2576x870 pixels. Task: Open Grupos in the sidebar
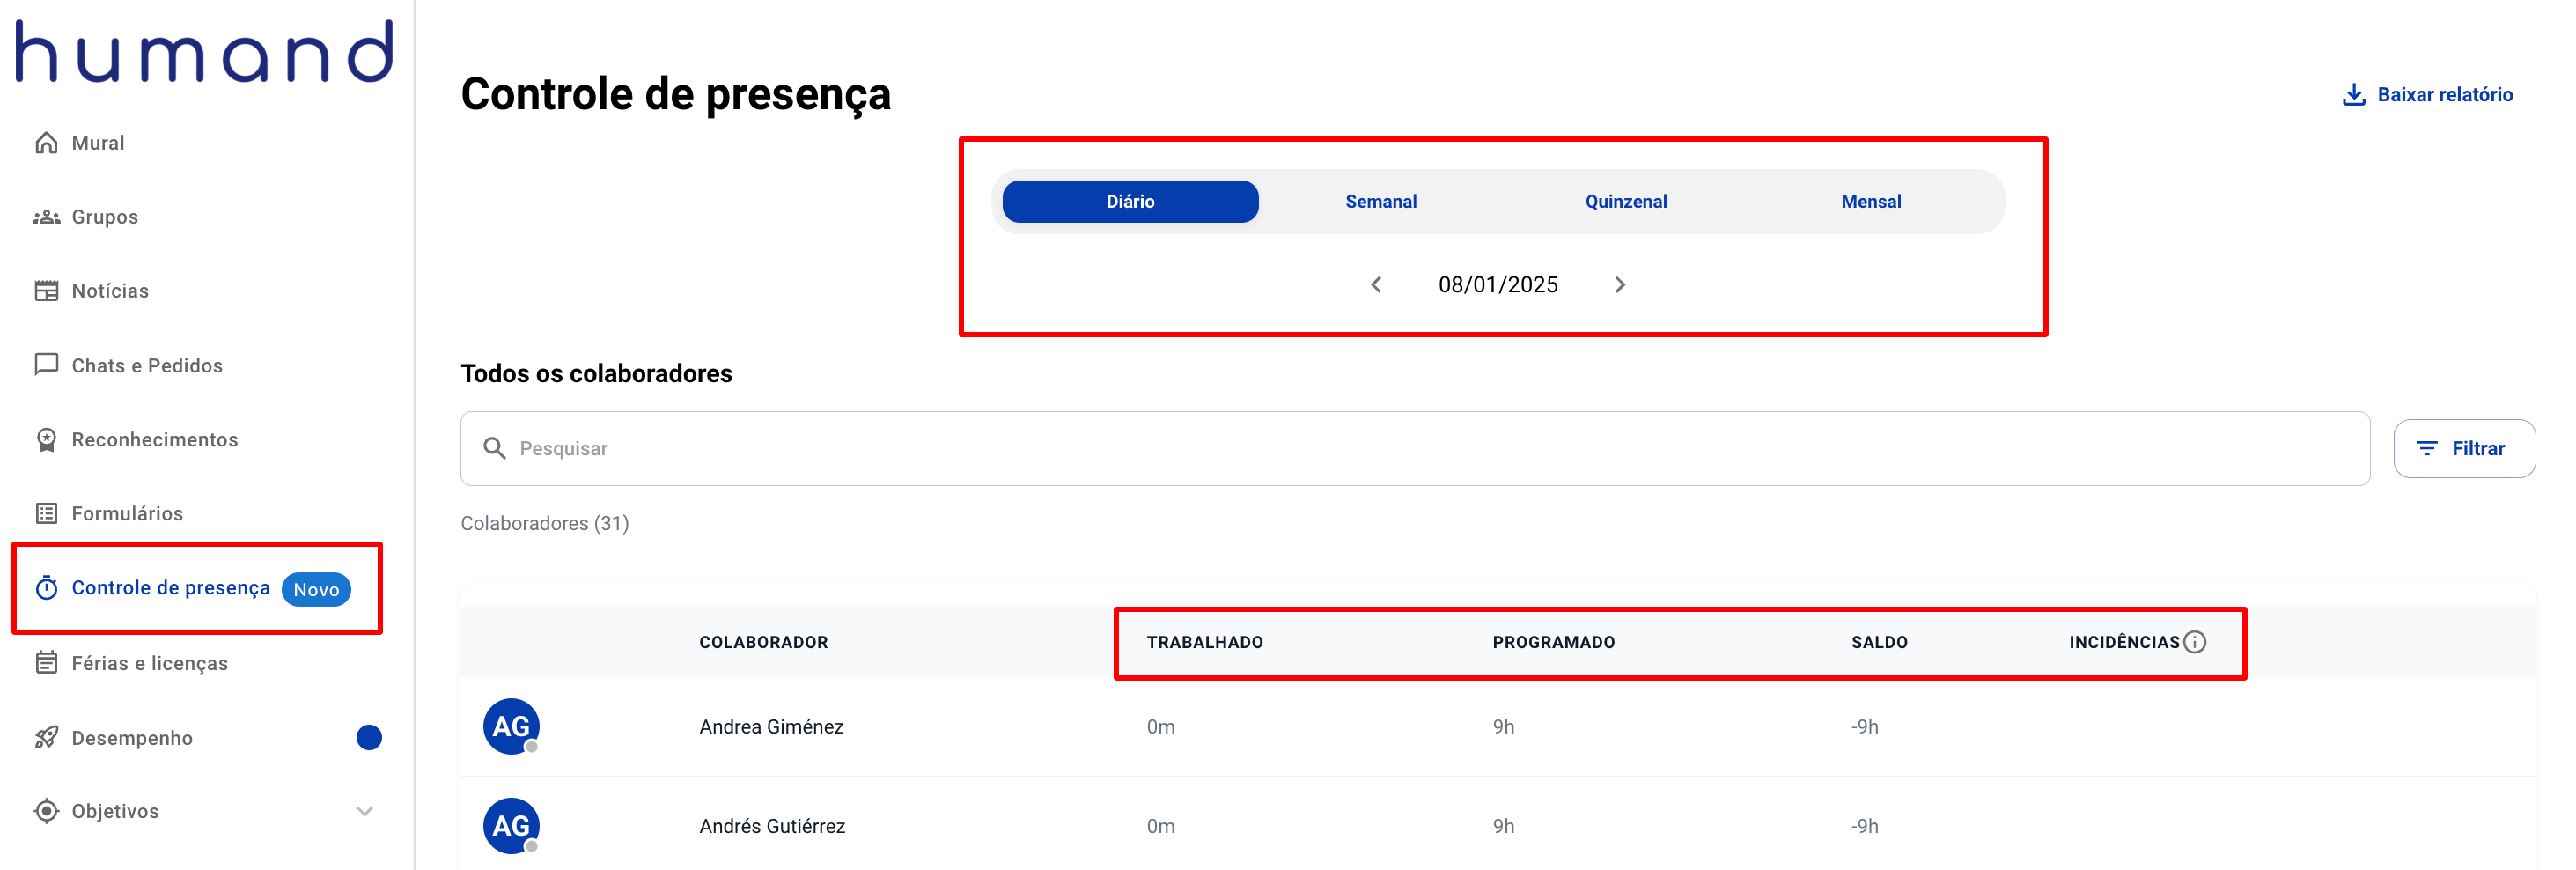[105, 217]
